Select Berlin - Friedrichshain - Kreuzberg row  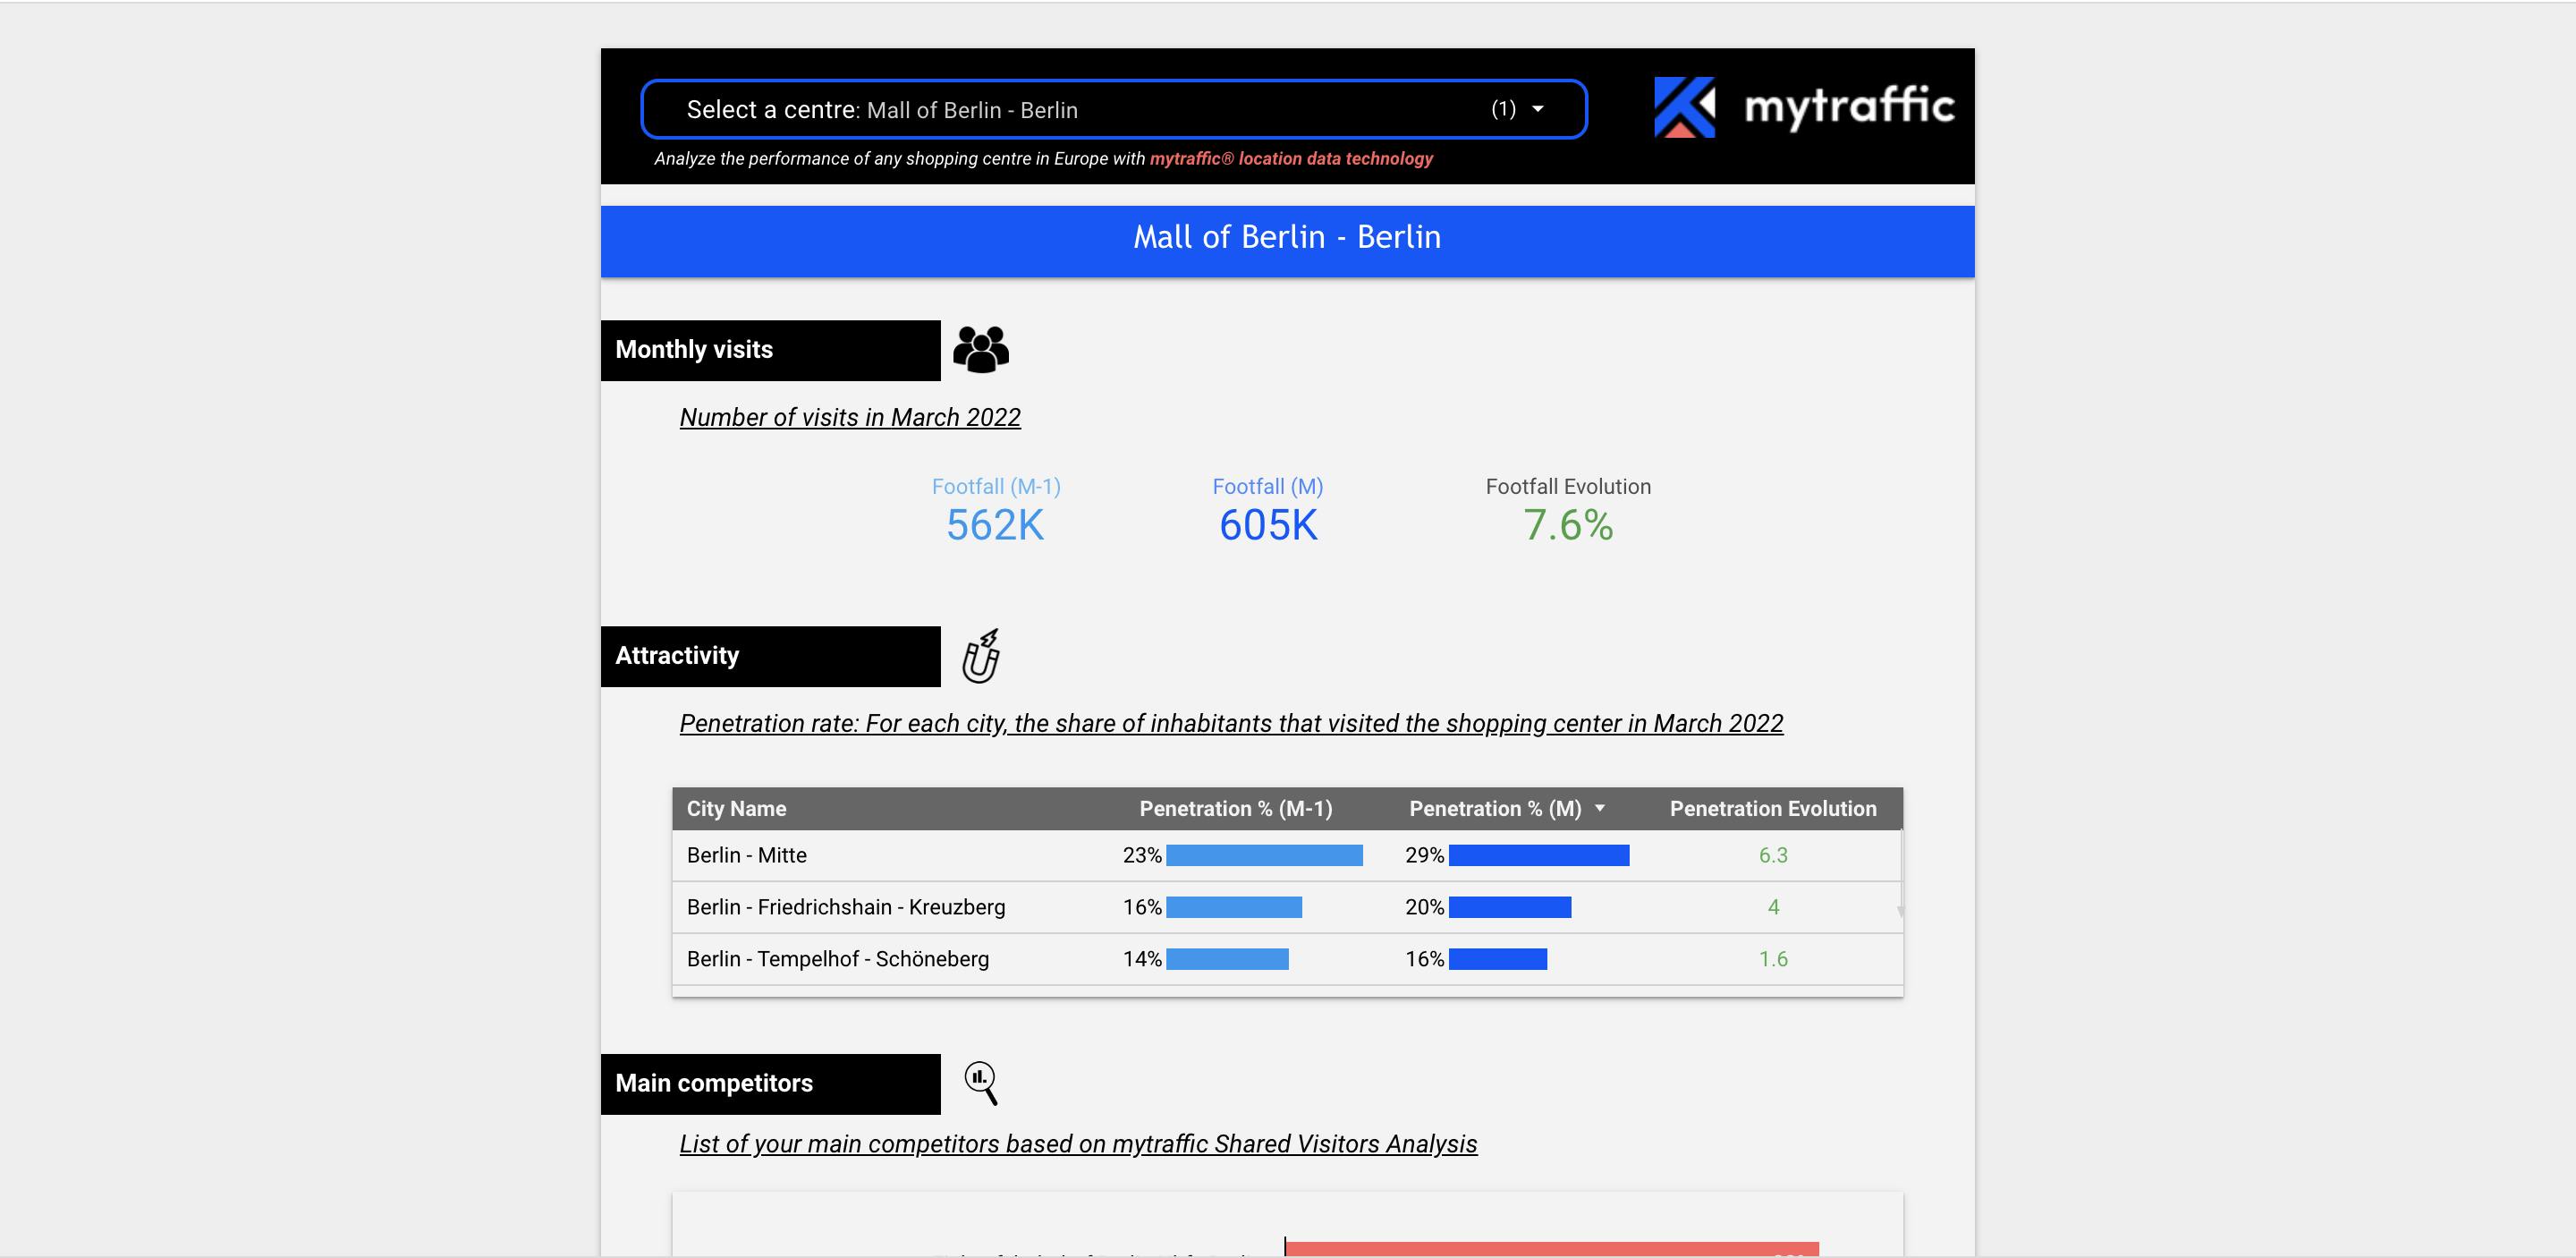[1287, 907]
